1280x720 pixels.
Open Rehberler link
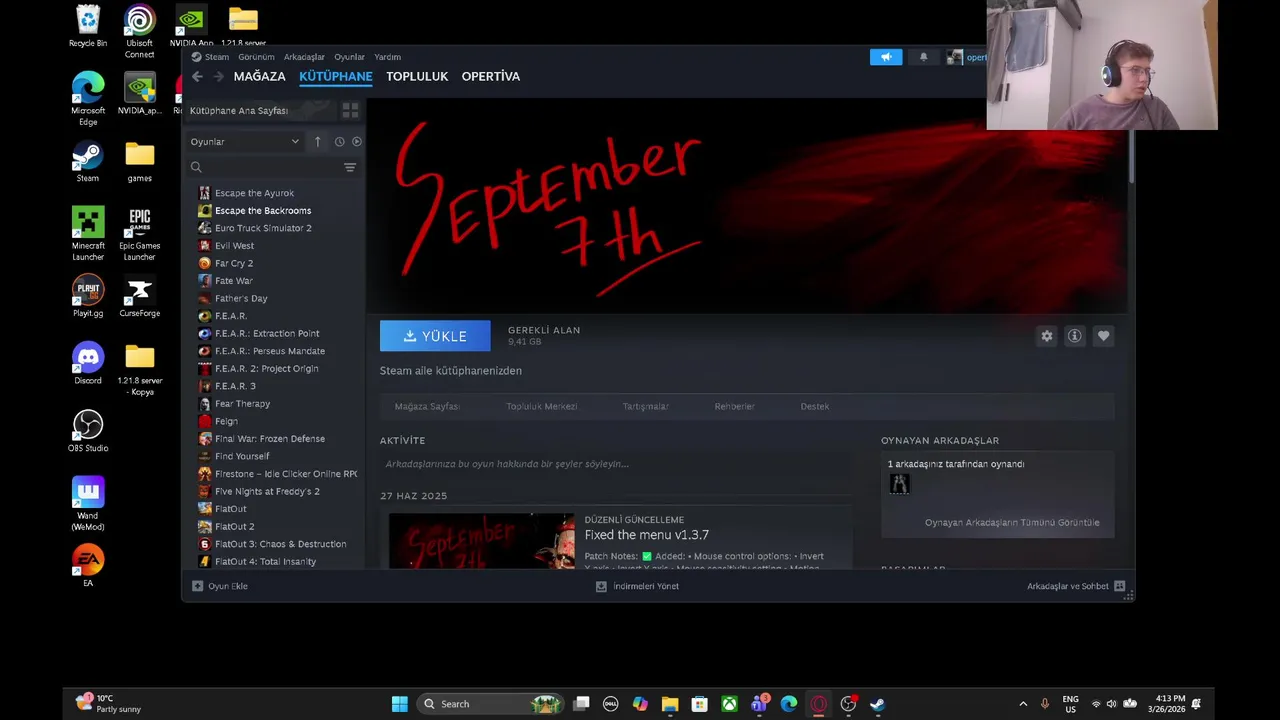(x=734, y=406)
